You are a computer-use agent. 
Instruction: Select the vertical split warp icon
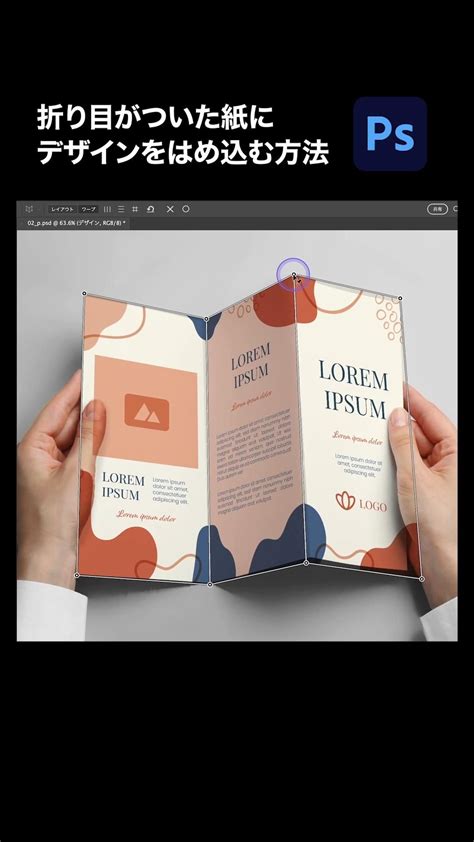click(x=107, y=209)
